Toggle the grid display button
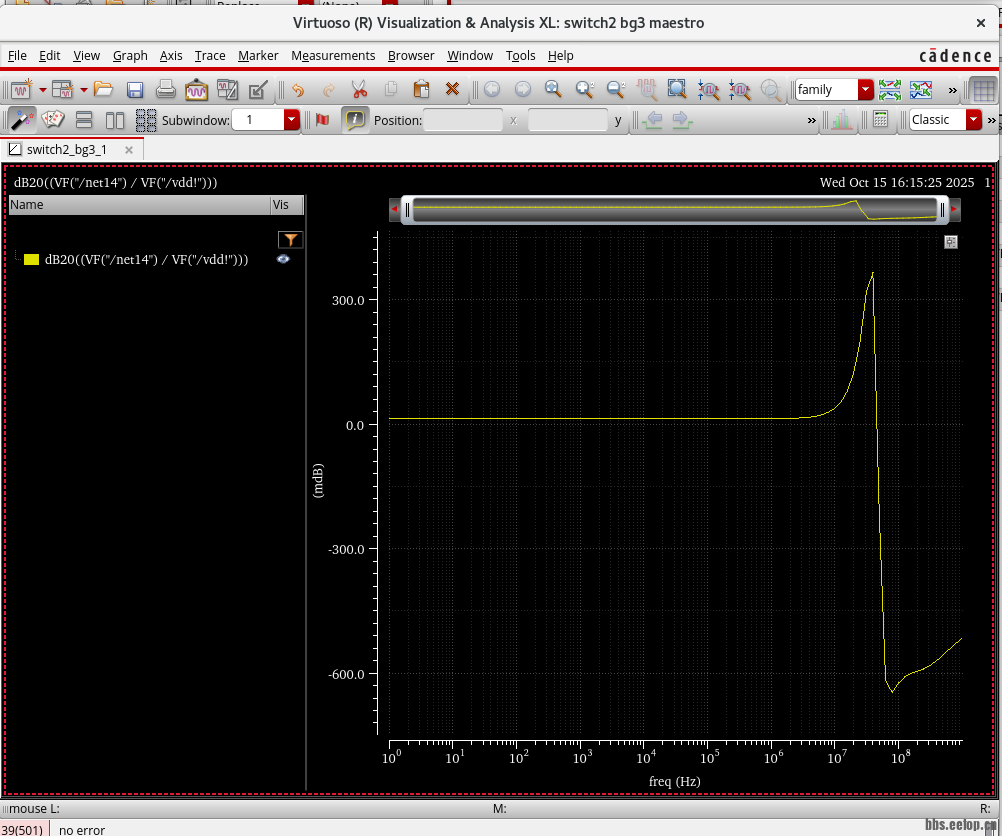 (x=983, y=90)
